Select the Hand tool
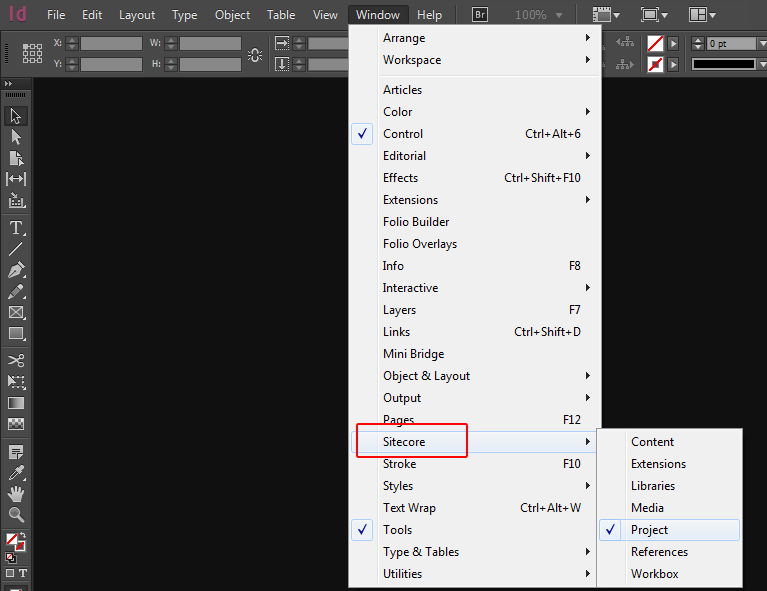 pos(16,494)
